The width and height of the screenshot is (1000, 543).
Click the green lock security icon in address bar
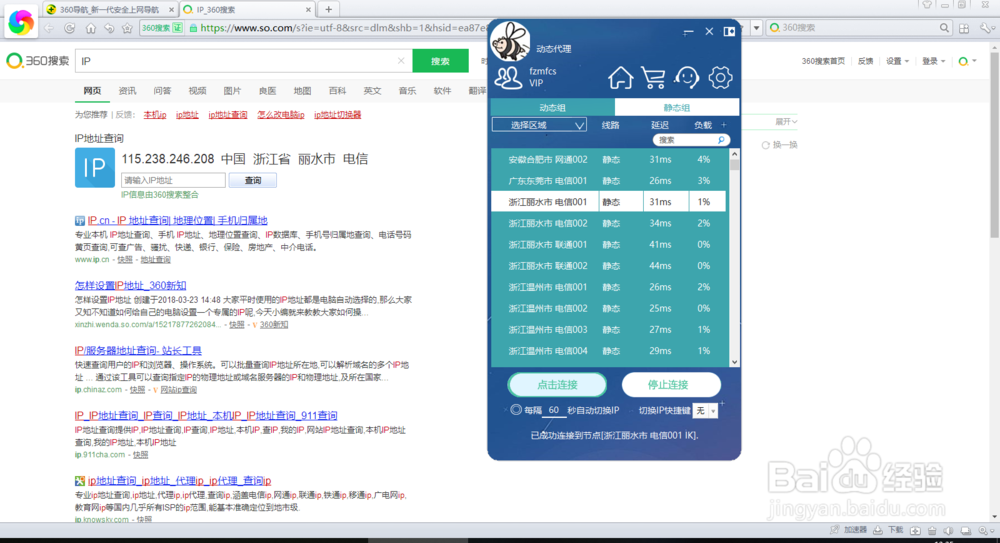193,28
